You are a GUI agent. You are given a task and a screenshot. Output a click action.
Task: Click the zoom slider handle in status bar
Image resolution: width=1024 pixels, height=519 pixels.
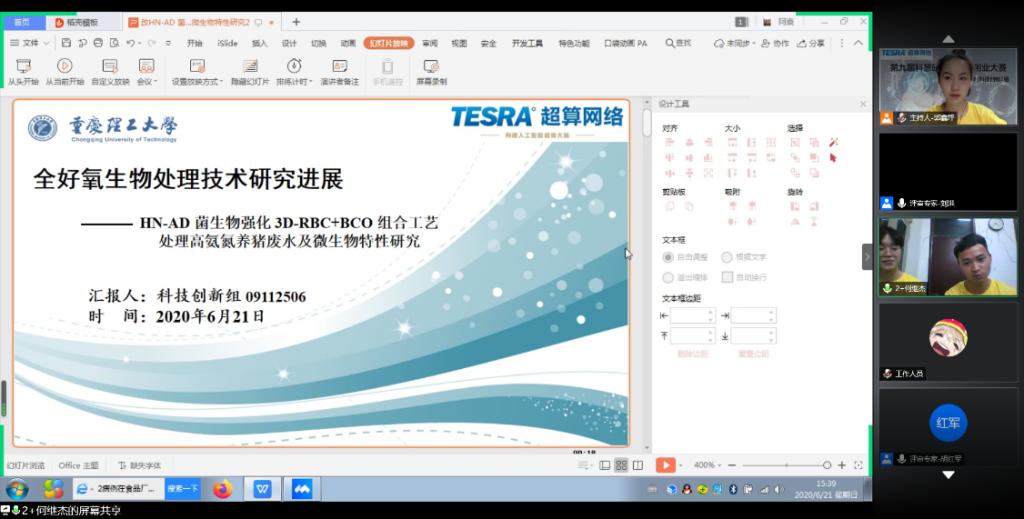pyautogui.click(x=827, y=465)
